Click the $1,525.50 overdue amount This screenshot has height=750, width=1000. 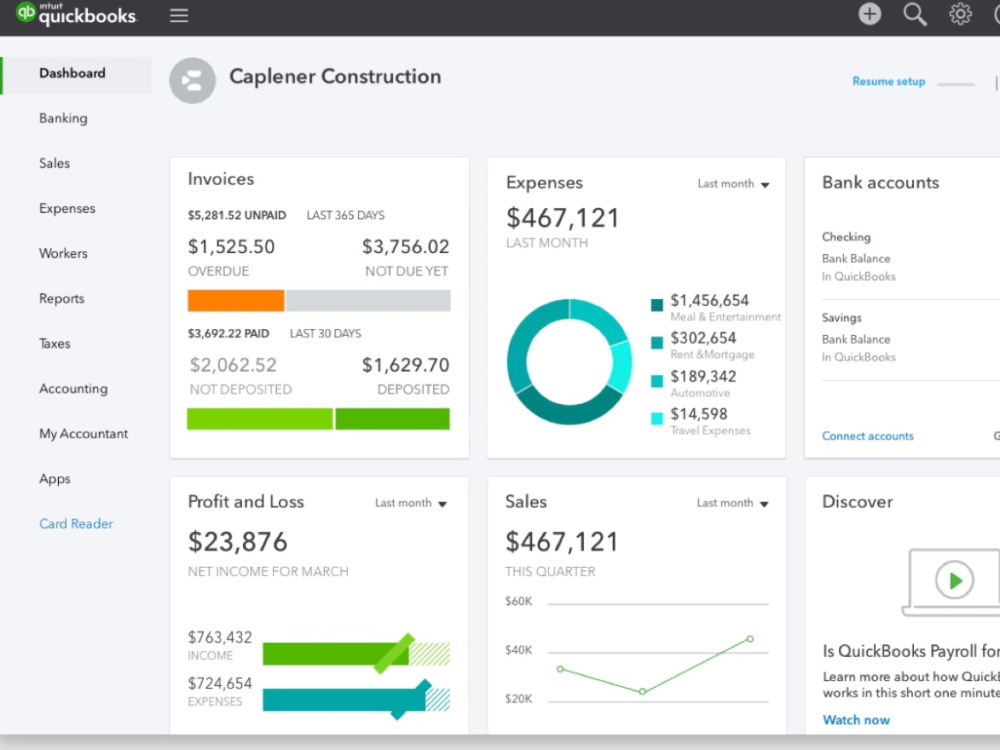click(232, 247)
